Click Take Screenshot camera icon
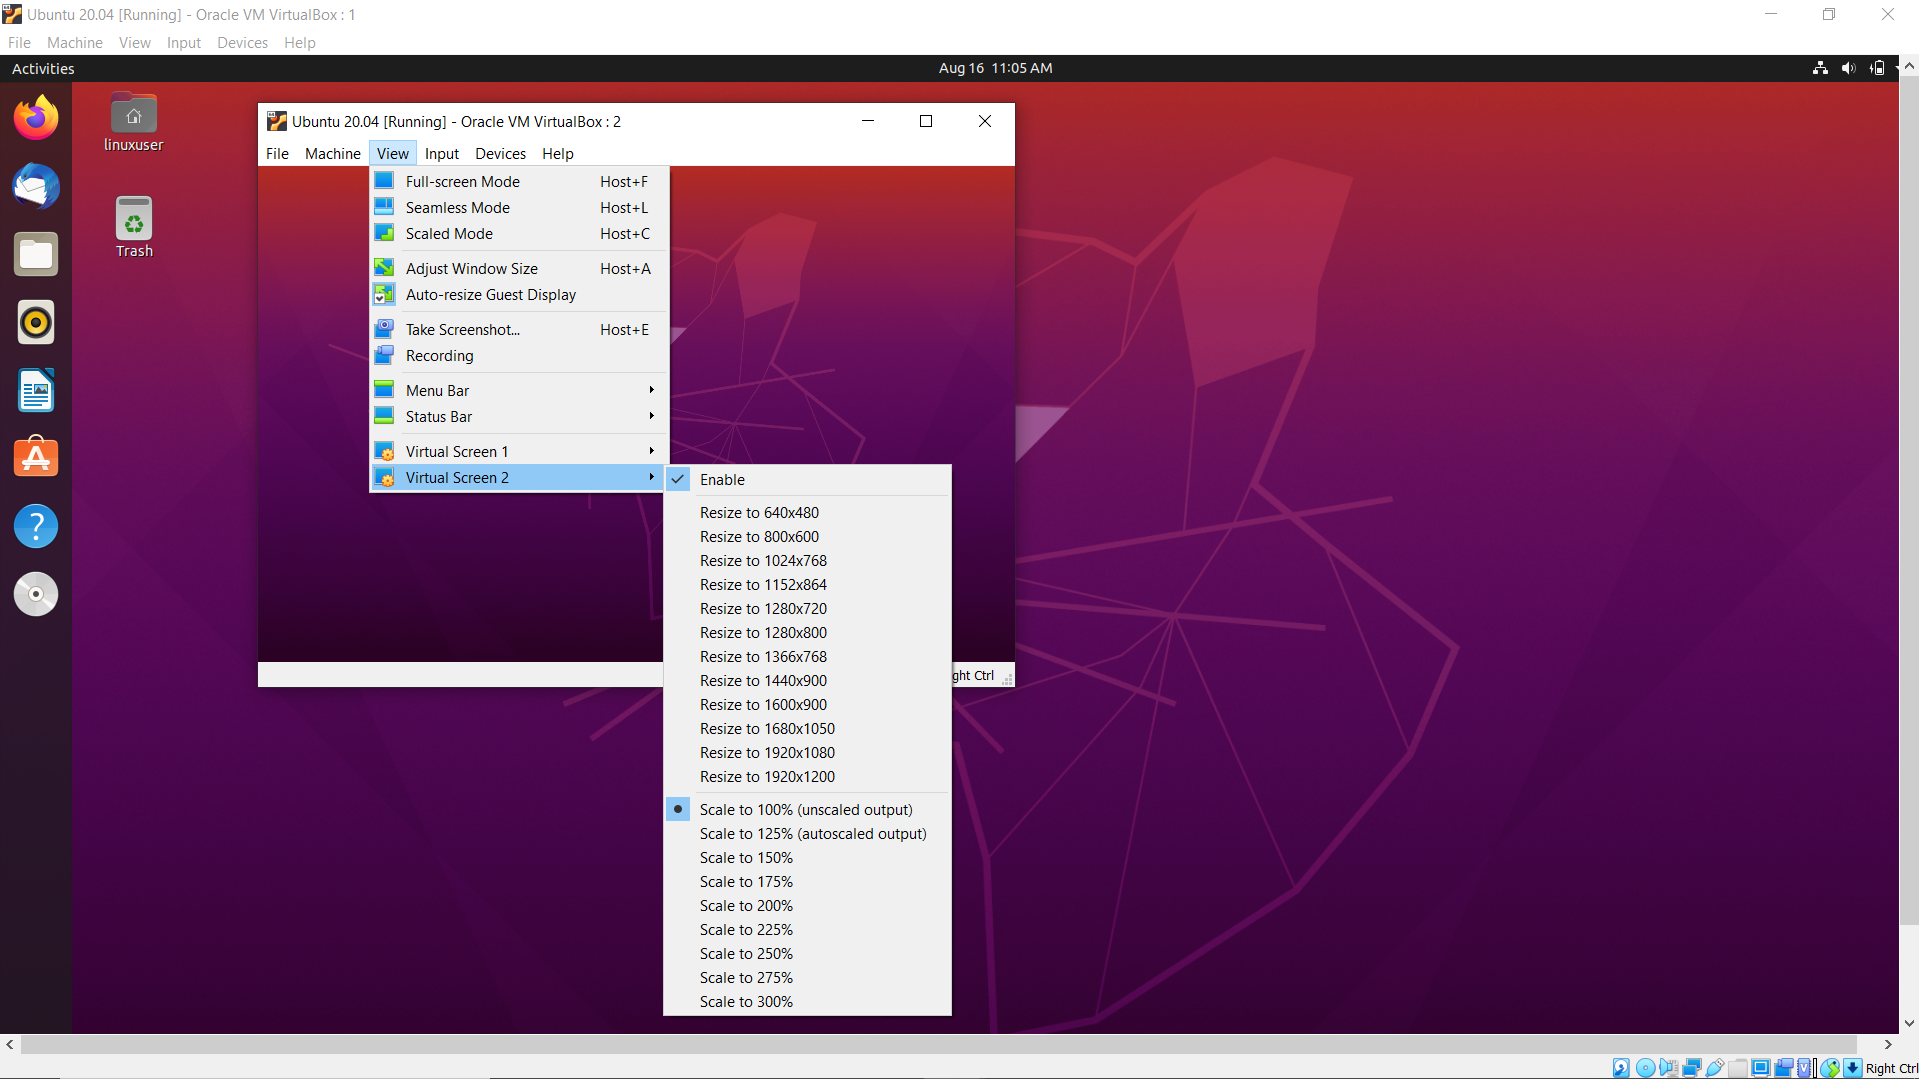Image resolution: width=1919 pixels, height=1079 pixels. click(384, 329)
